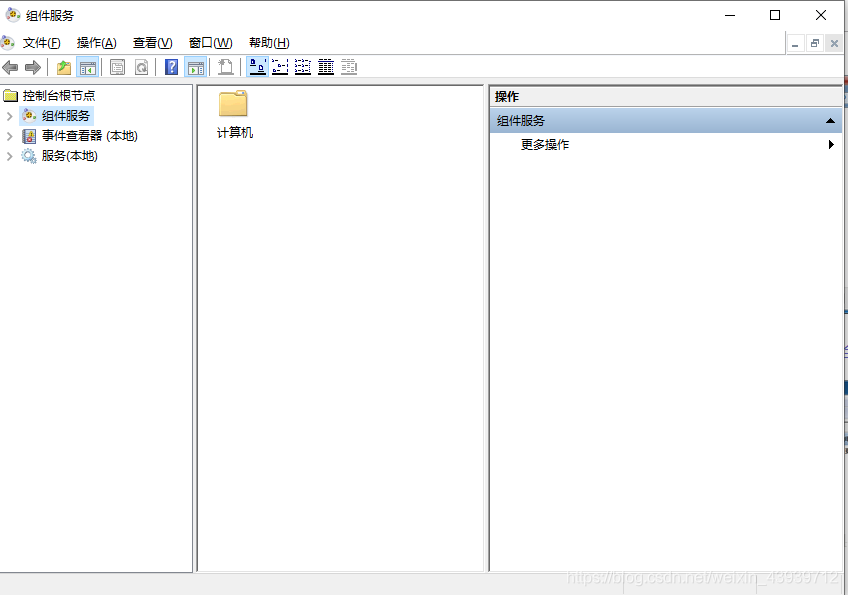
Task: Restore the inner MDI child window
Action: (814, 44)
